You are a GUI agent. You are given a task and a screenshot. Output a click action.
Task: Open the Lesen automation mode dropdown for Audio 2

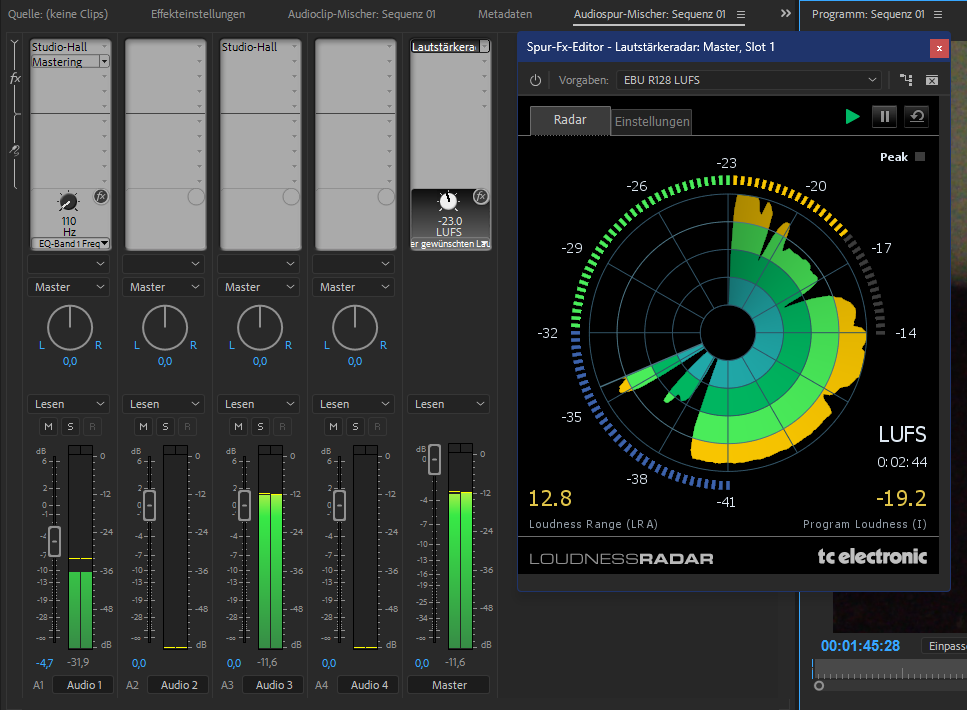coord(163,404)
